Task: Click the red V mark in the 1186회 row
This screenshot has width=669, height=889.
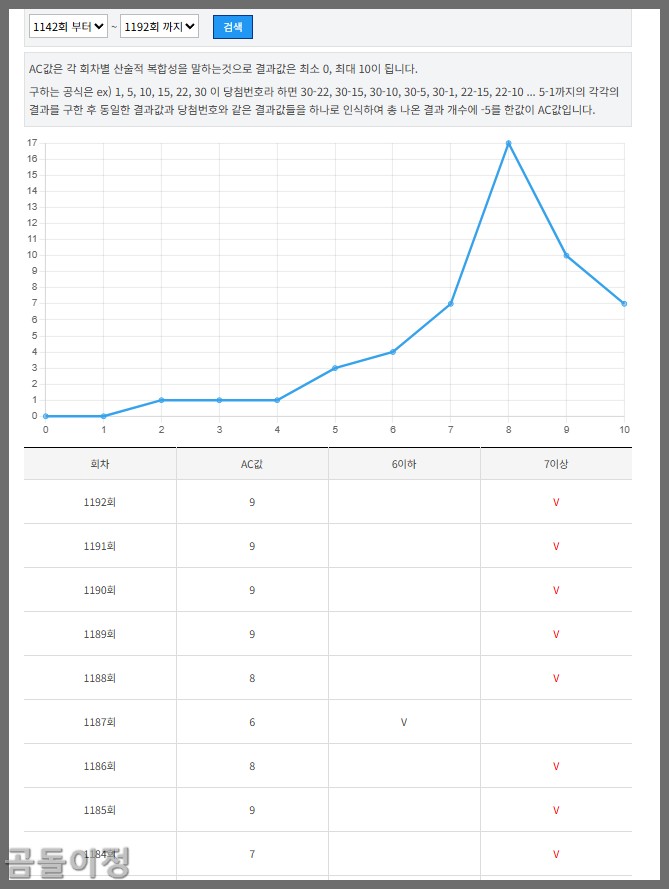Action: (556, 767)
